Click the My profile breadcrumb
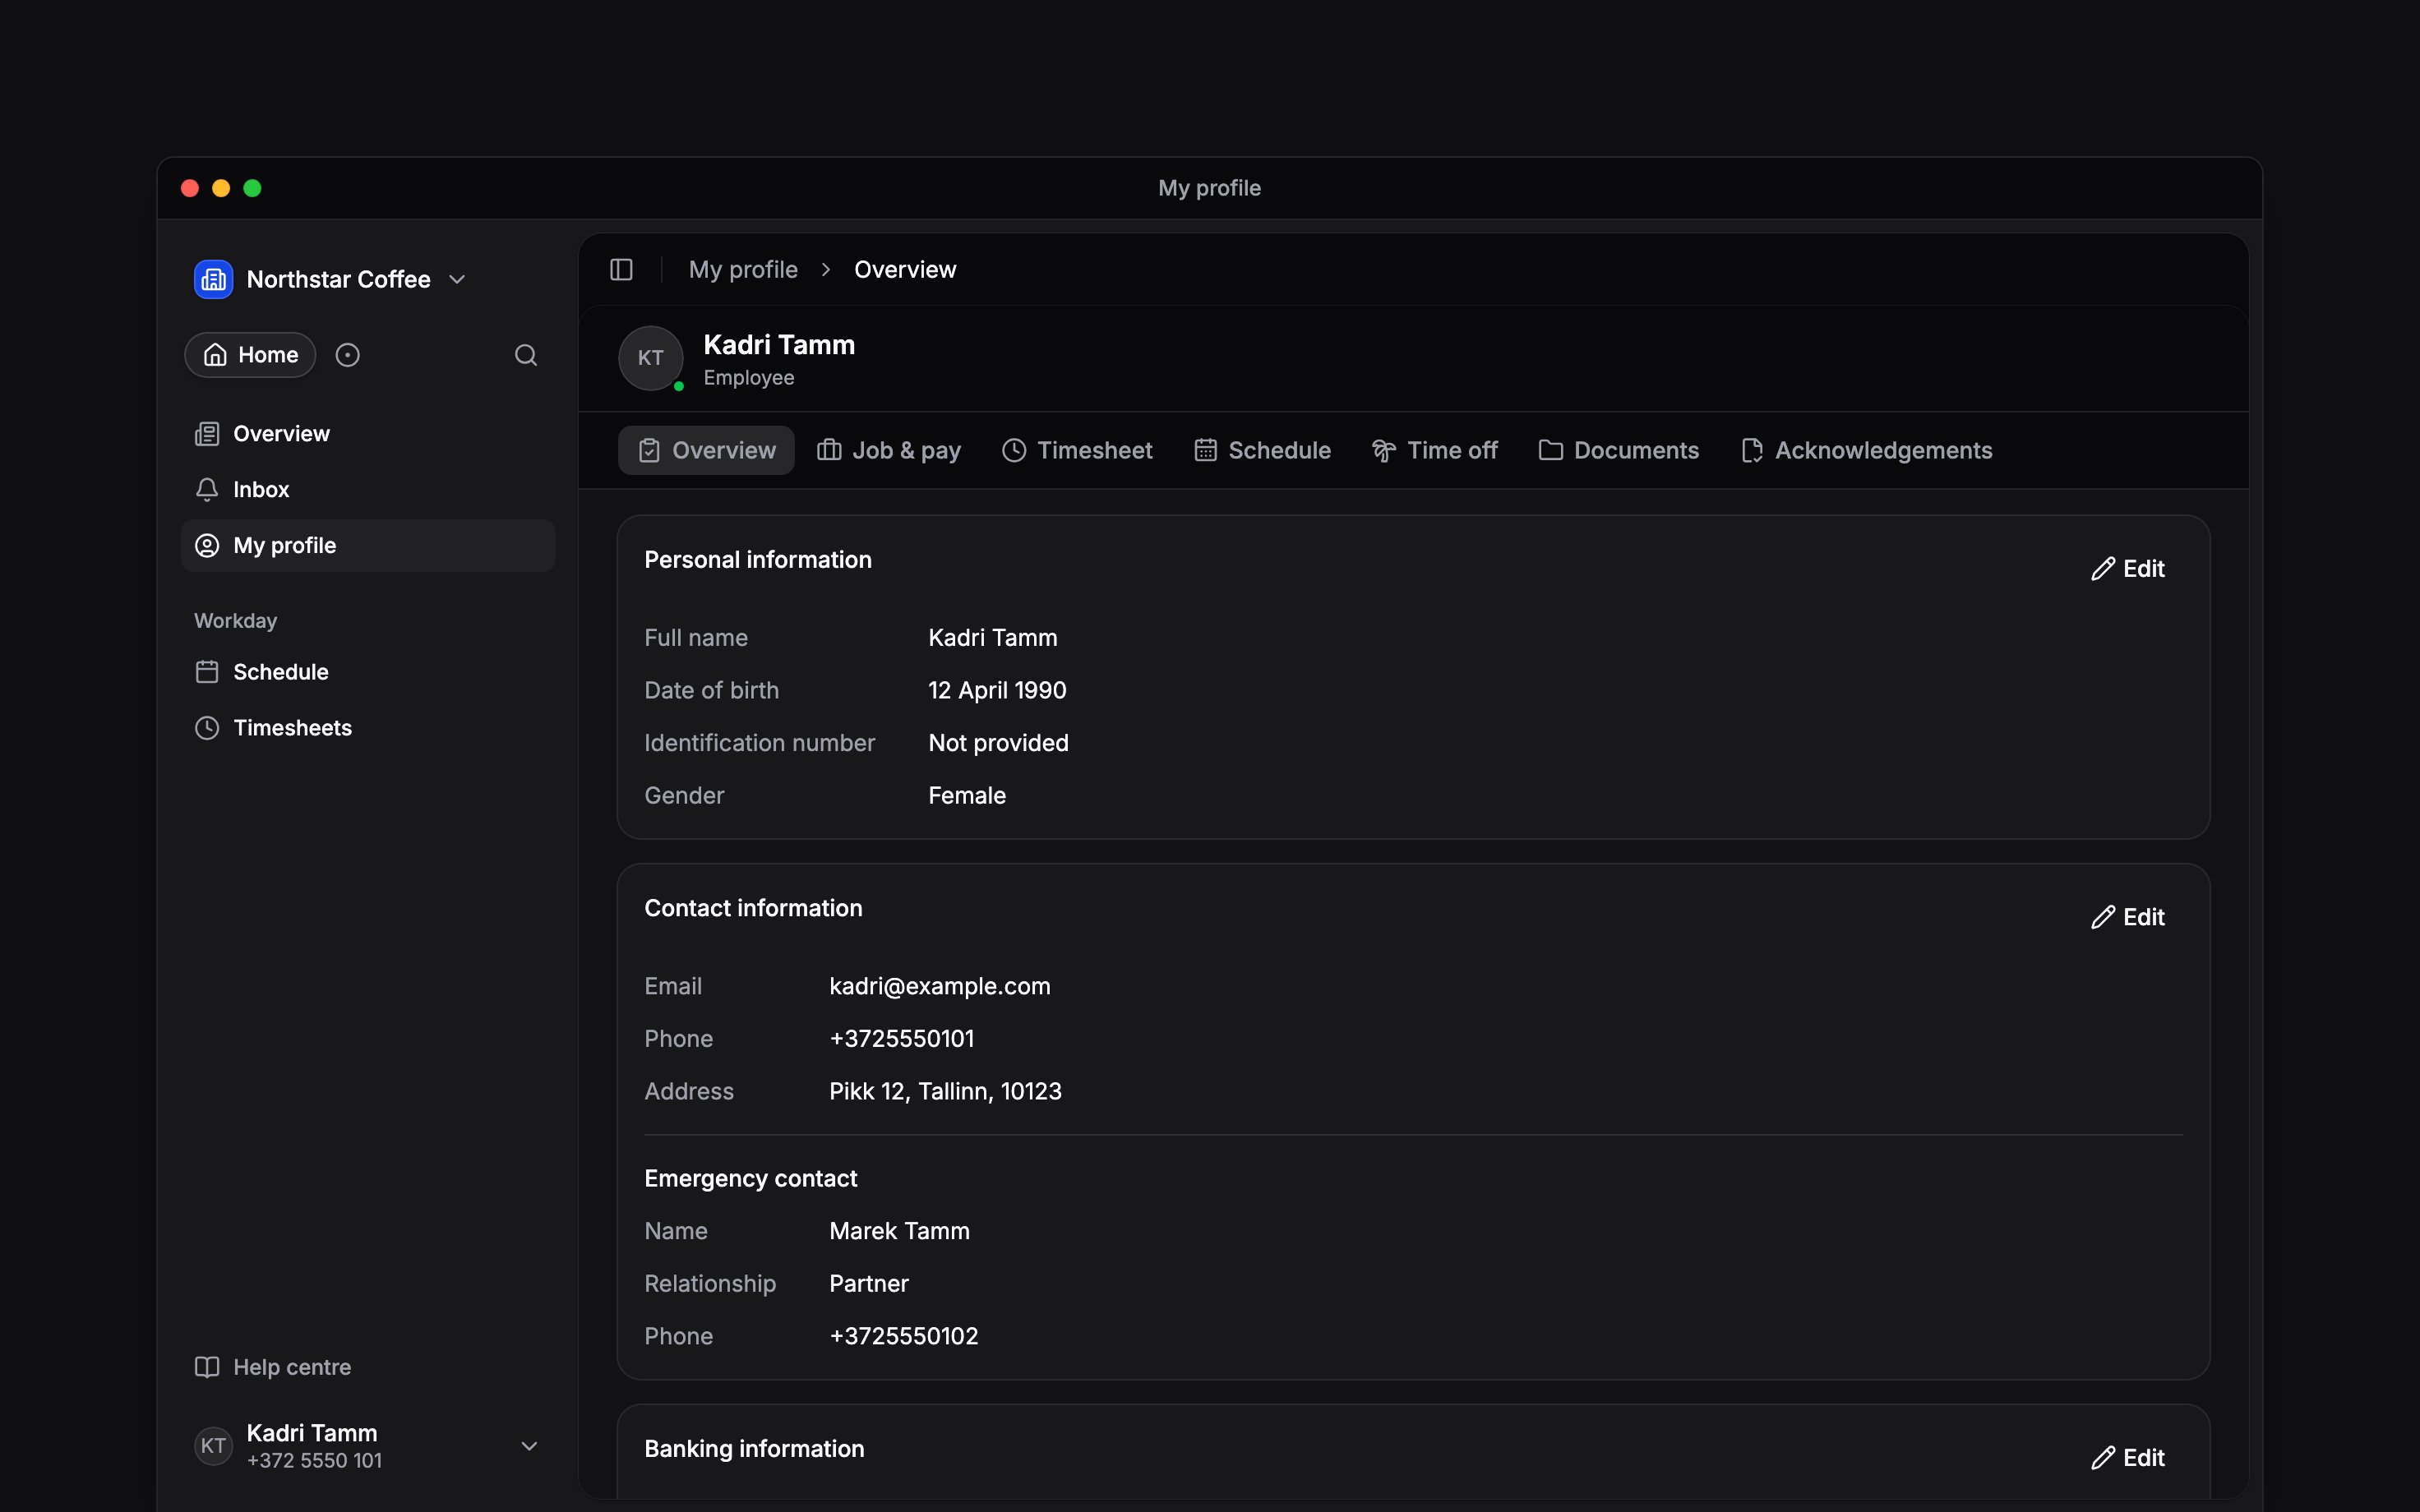The image size is (2420, 1512). (743, 270)
